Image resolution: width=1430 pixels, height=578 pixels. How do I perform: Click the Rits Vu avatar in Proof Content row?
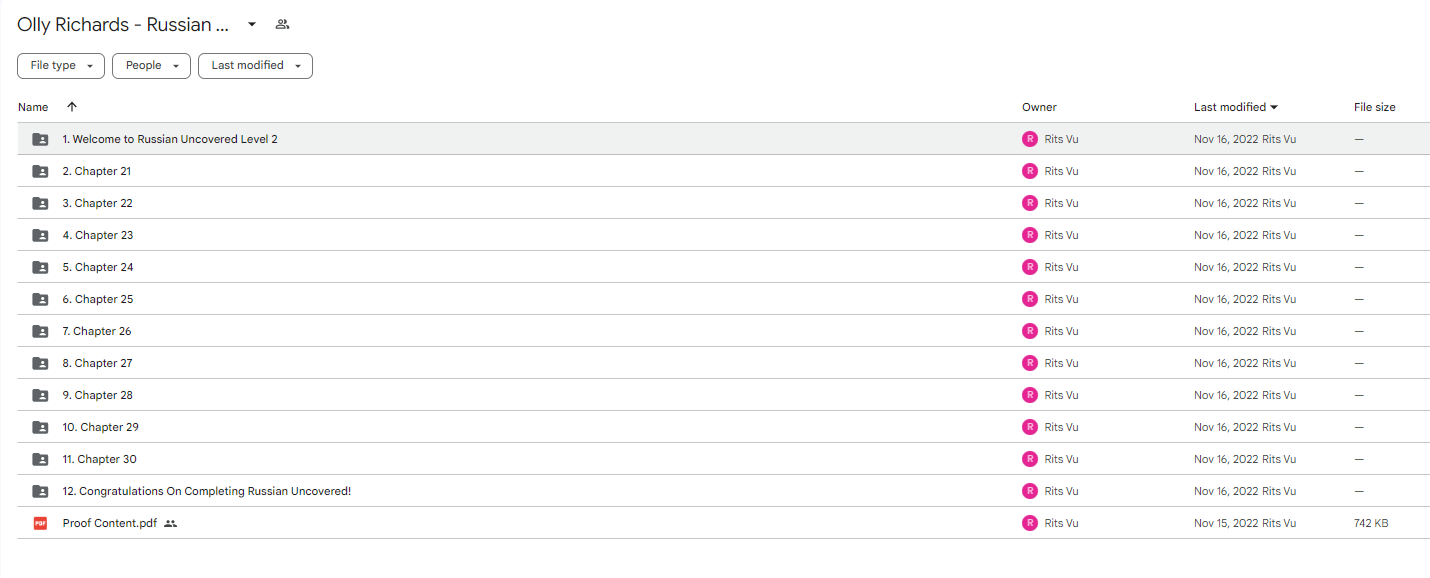coord(1030,523)
